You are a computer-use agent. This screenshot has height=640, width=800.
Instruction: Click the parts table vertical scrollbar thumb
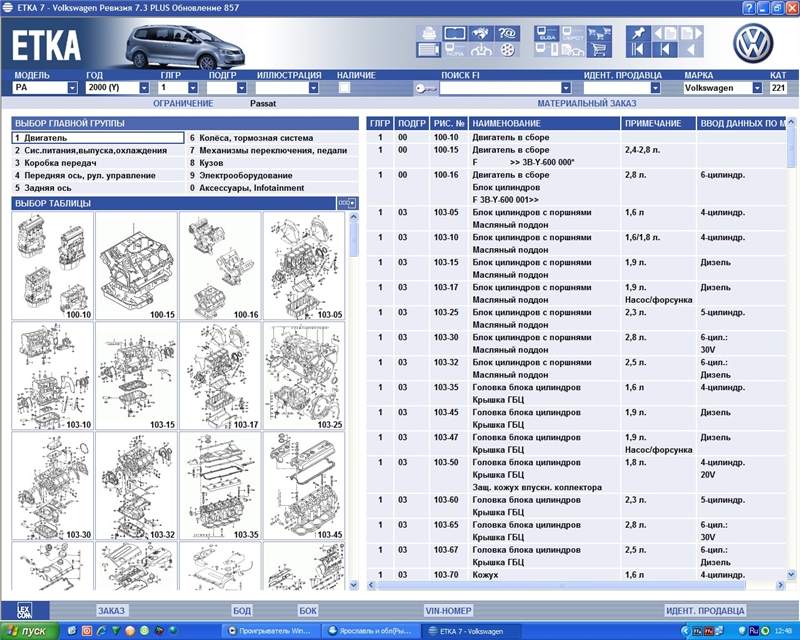click(x=791, y=148)
